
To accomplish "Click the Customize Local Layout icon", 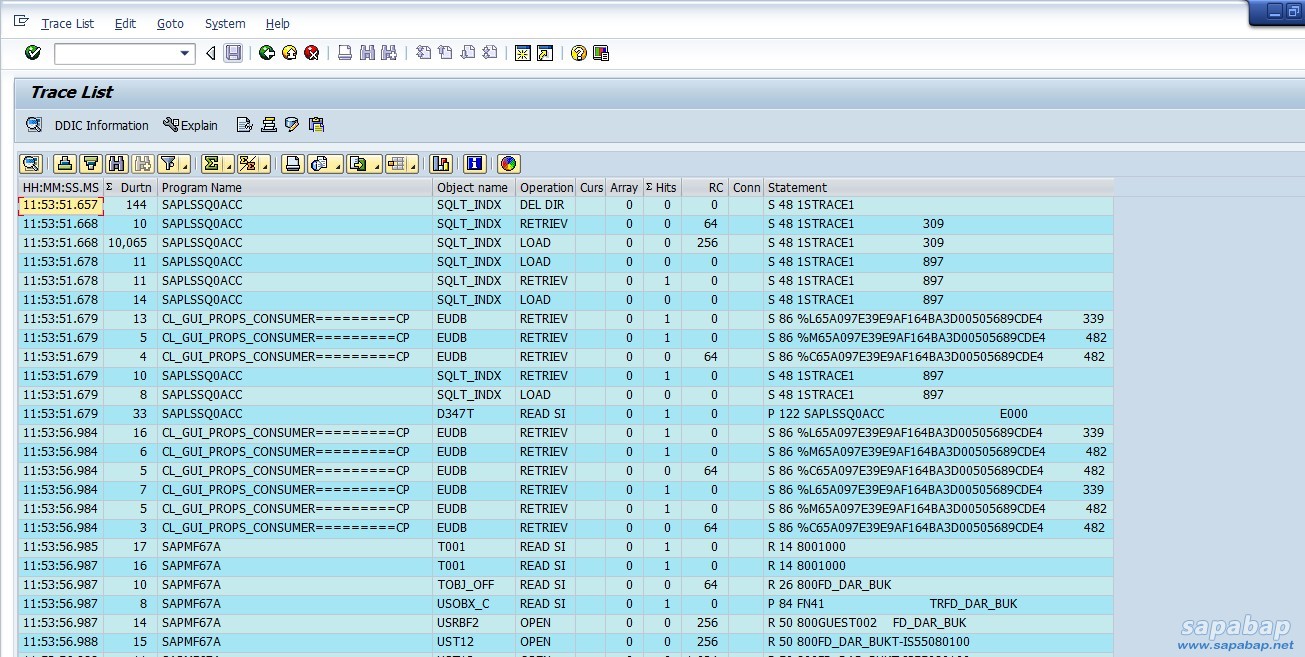I will pos(601,53).
